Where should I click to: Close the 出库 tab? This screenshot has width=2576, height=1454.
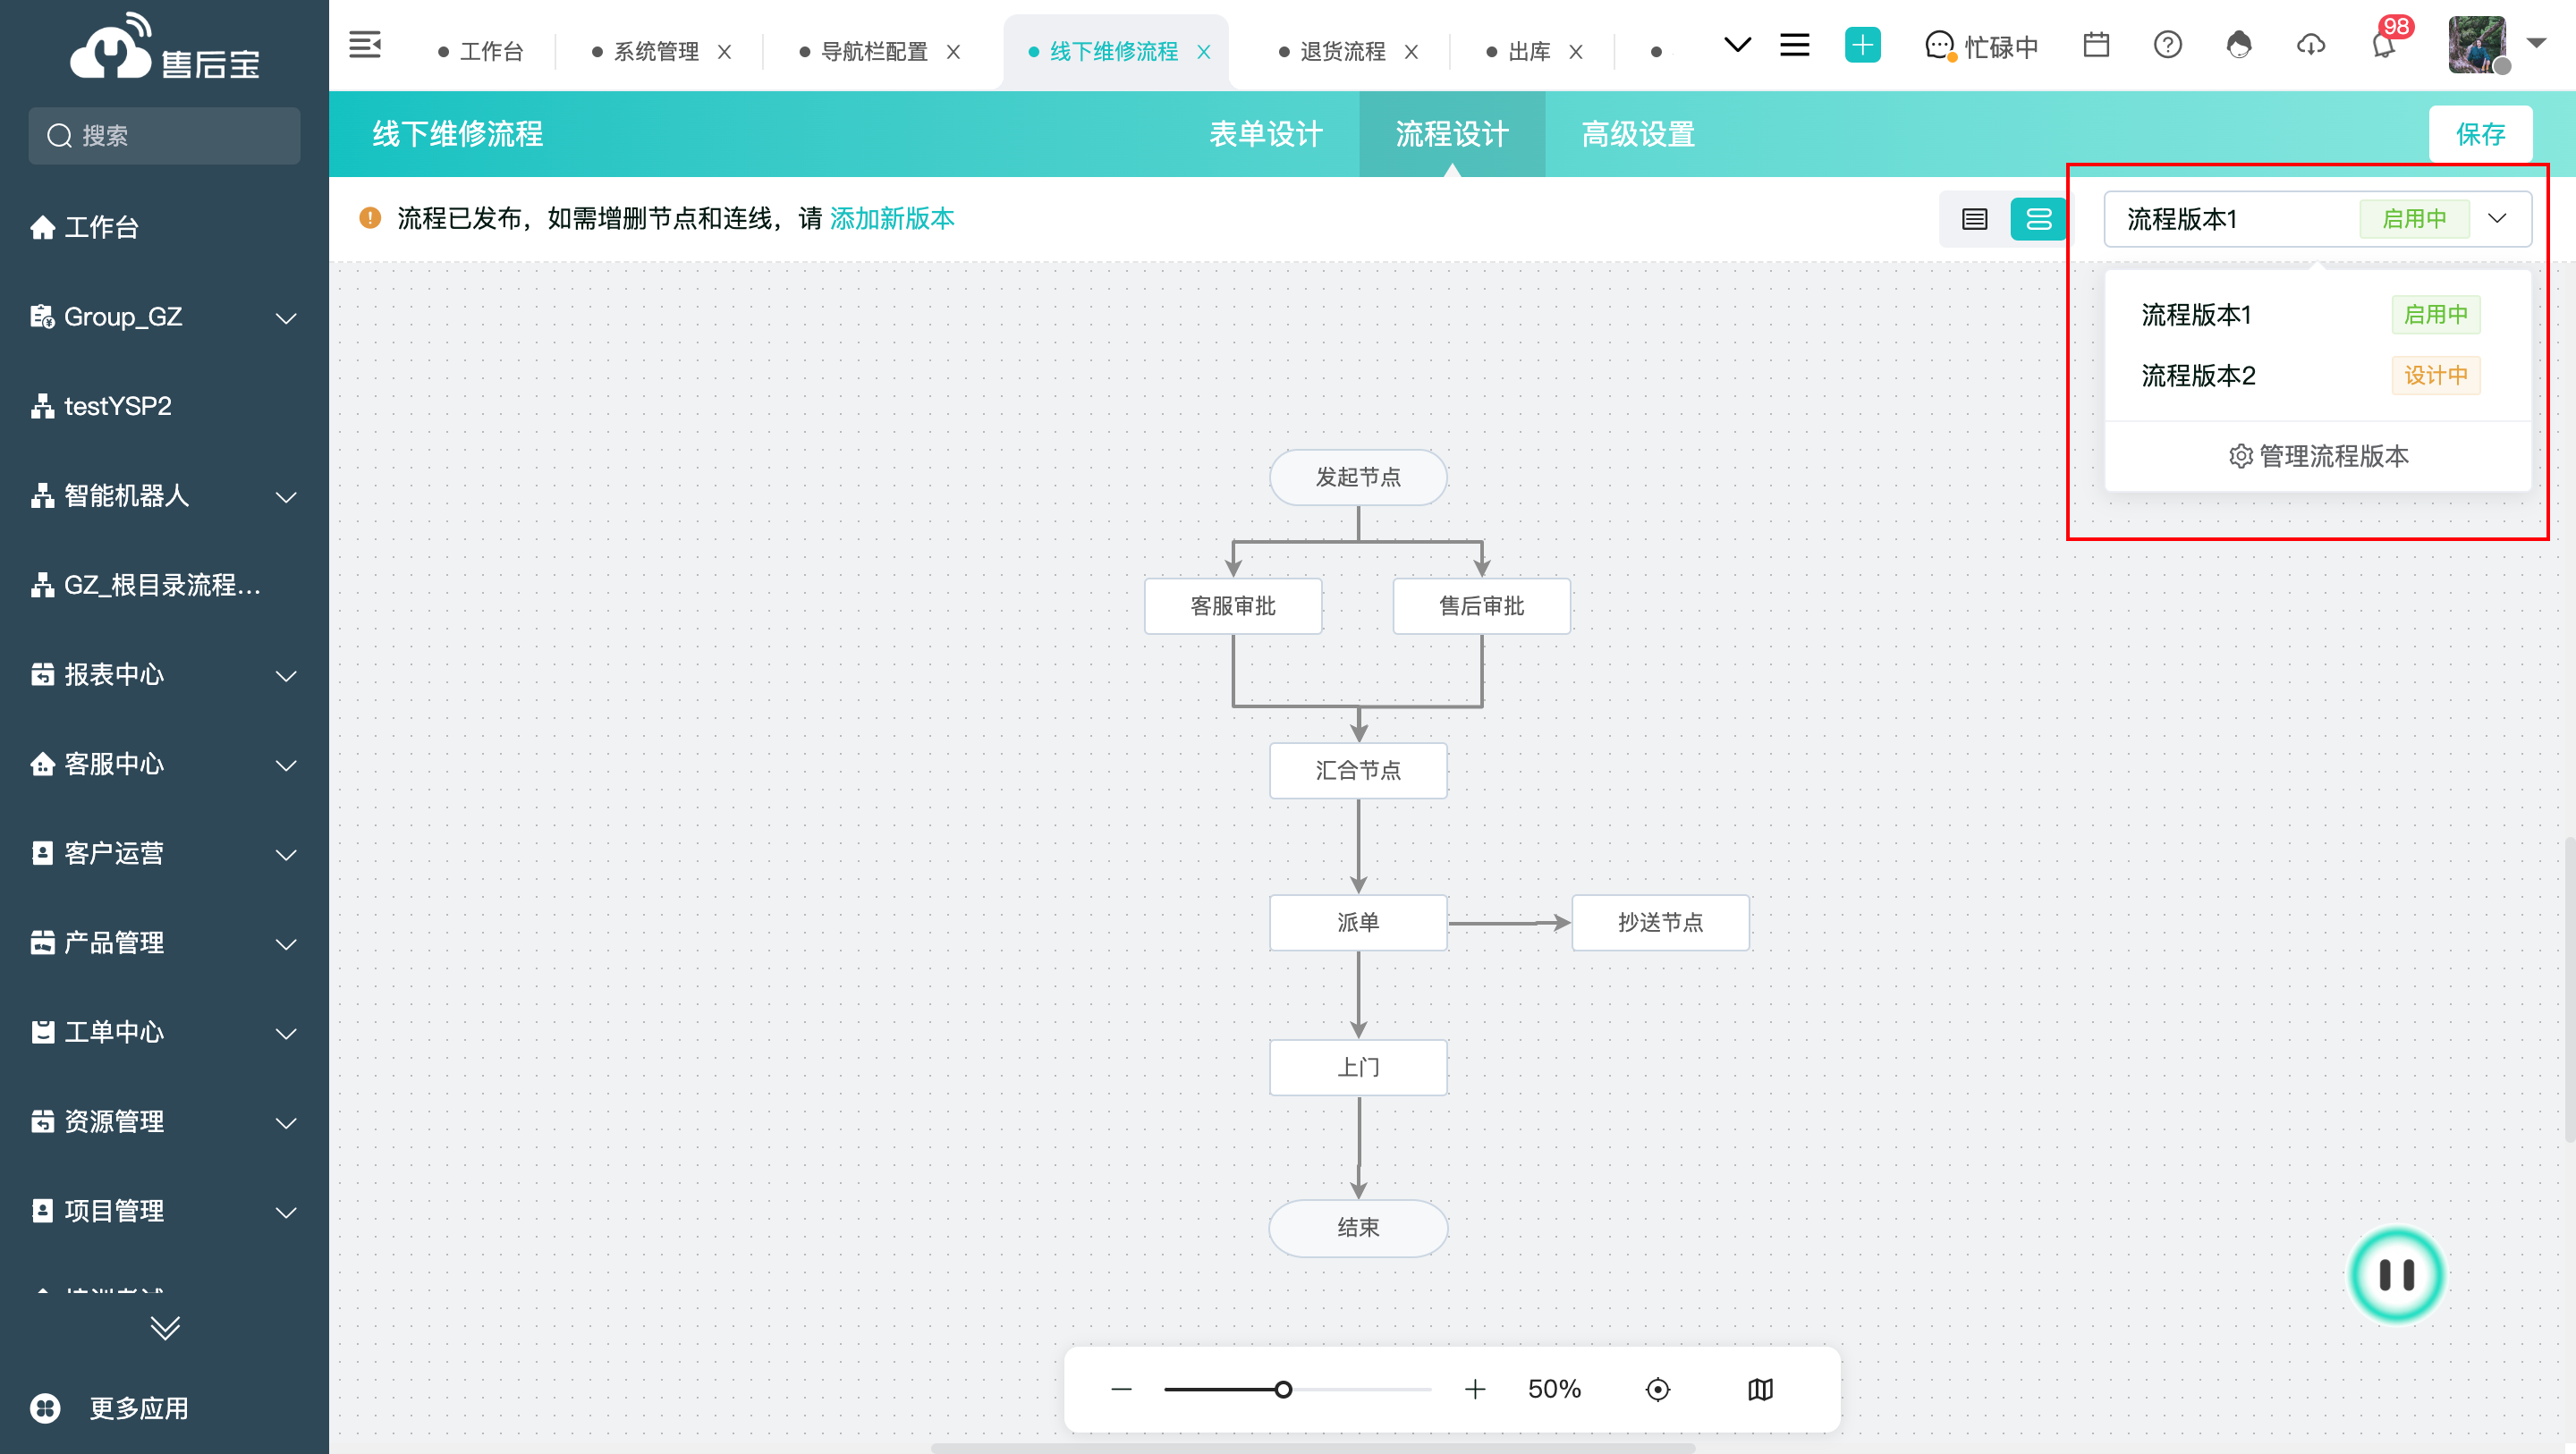point(1576,52)
